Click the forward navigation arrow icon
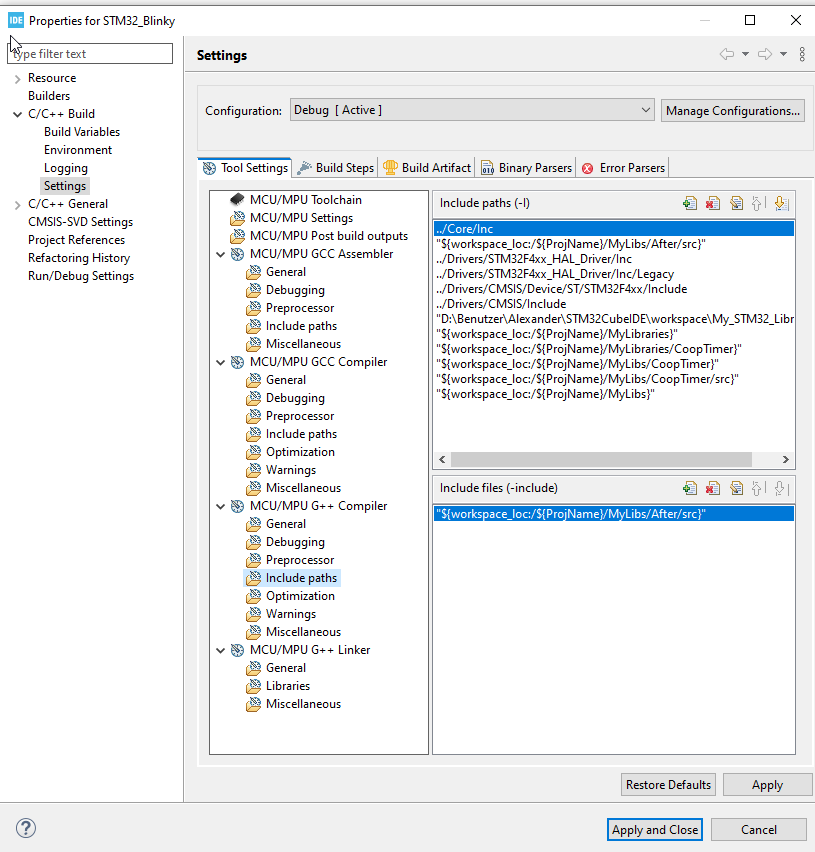This screenshot has height=852, width=815. point(765,54)
